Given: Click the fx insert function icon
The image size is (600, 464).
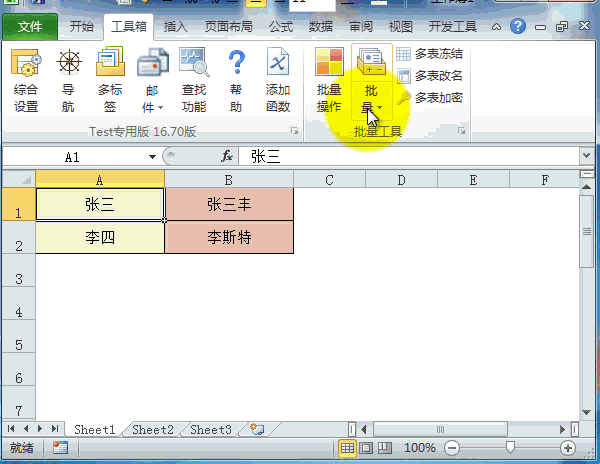Looking at the screenshot, I should (227, 157).
